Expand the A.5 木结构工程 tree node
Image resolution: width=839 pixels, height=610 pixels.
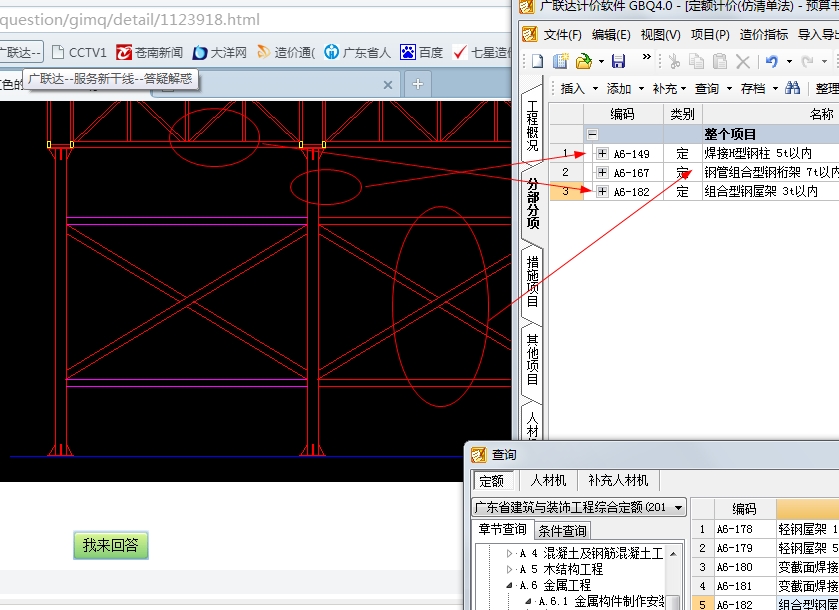pos(509,569)
